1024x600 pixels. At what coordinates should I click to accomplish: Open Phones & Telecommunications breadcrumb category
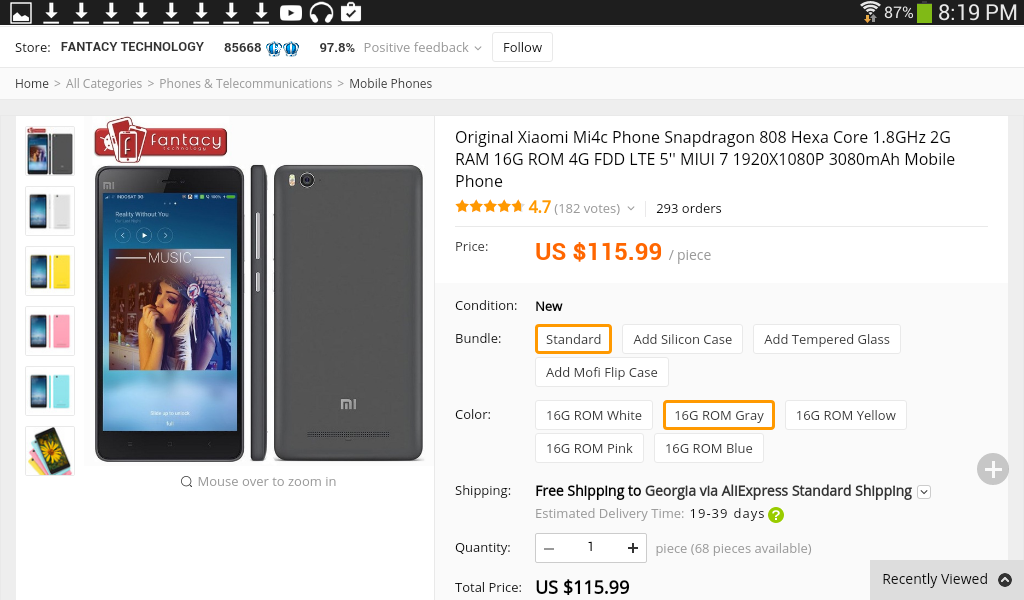[x=245, y=84]
